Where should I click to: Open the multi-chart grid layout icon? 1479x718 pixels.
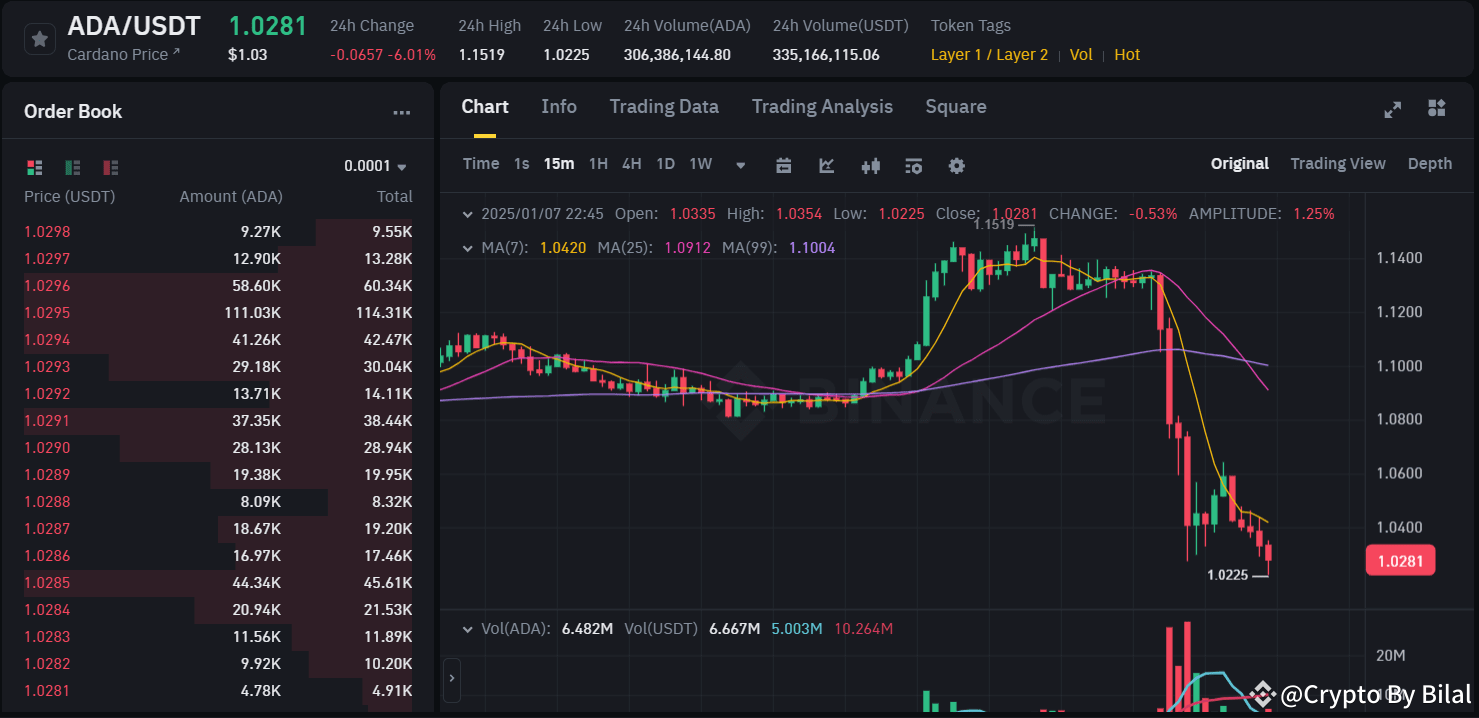pos(1437,108)
